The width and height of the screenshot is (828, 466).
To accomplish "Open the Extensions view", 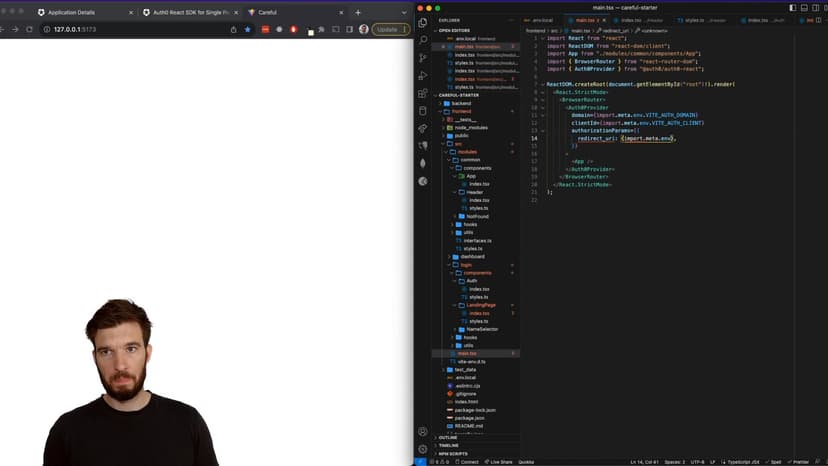I will coord(423,93).
